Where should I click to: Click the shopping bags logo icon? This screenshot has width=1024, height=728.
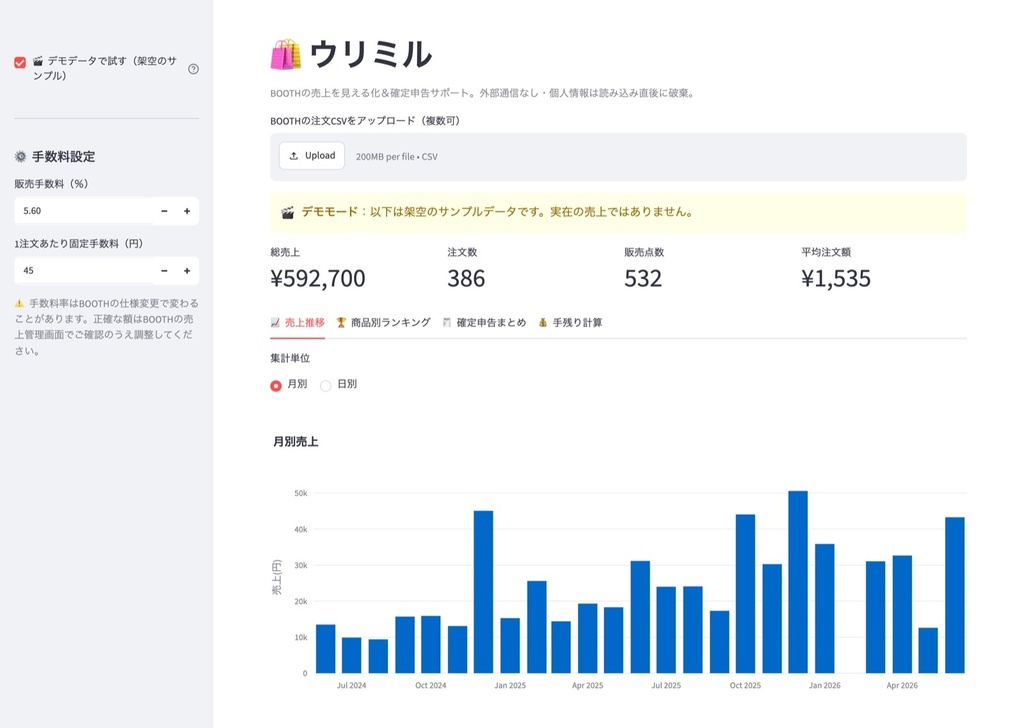pyautogui.click(x=286, y=54)
